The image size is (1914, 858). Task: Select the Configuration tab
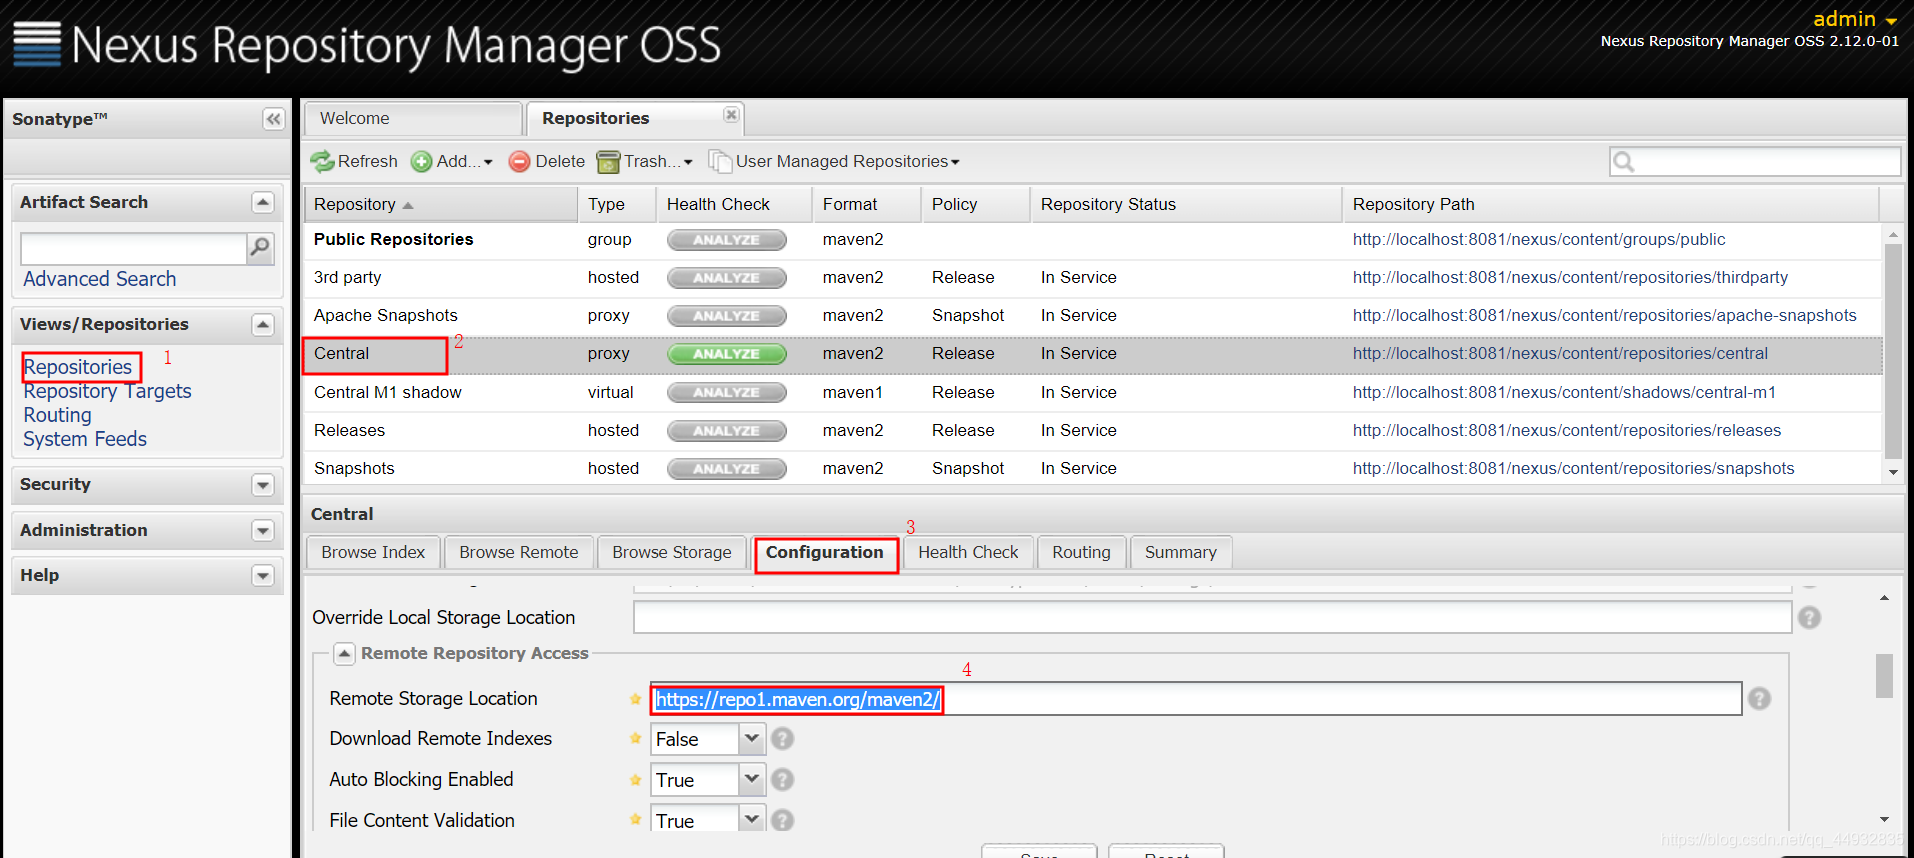[x=825, y=552]
